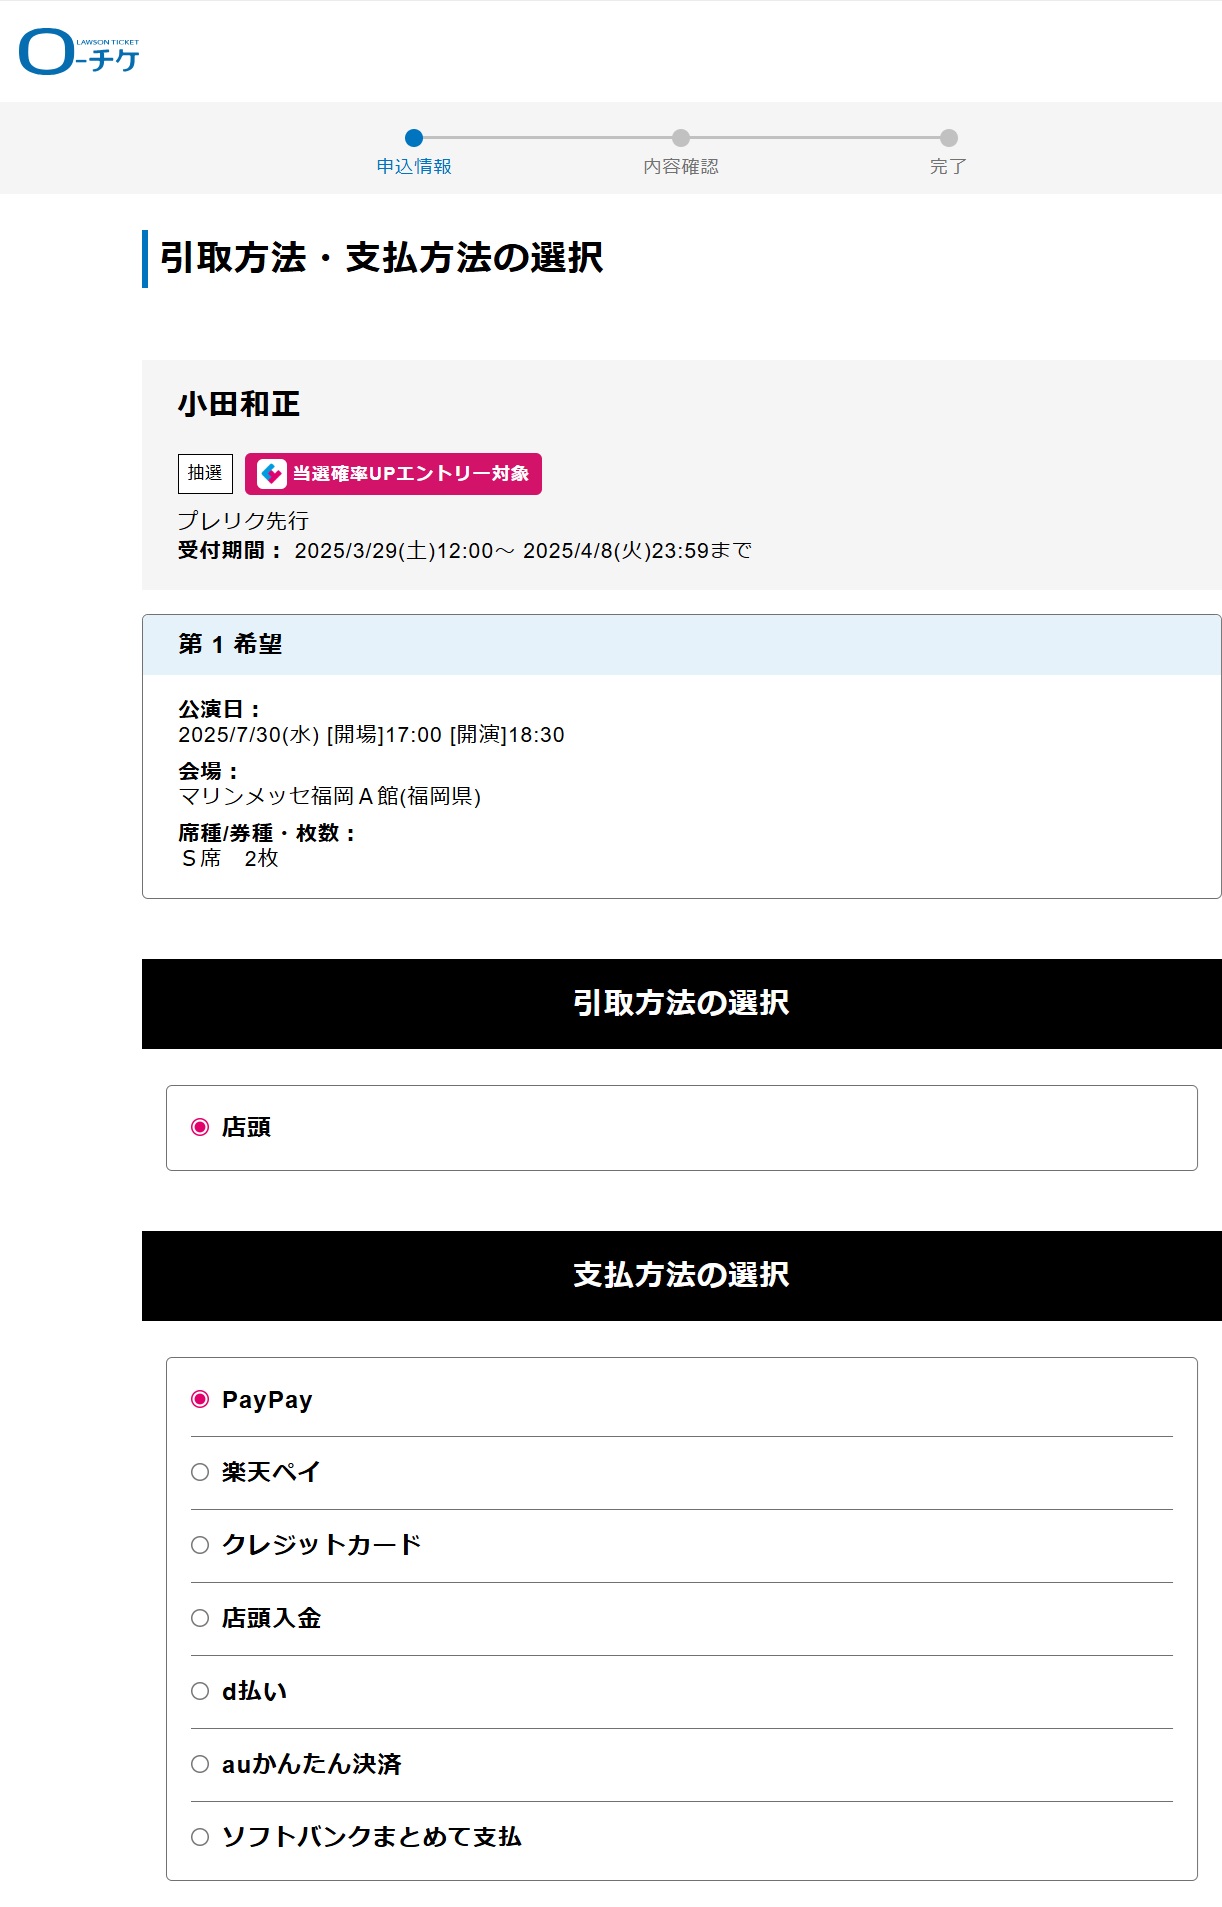The height and width of the screenshot is (1907, 1222).
Task: Choose クレジットカード payment option
Action: [x=200, y=1545]
